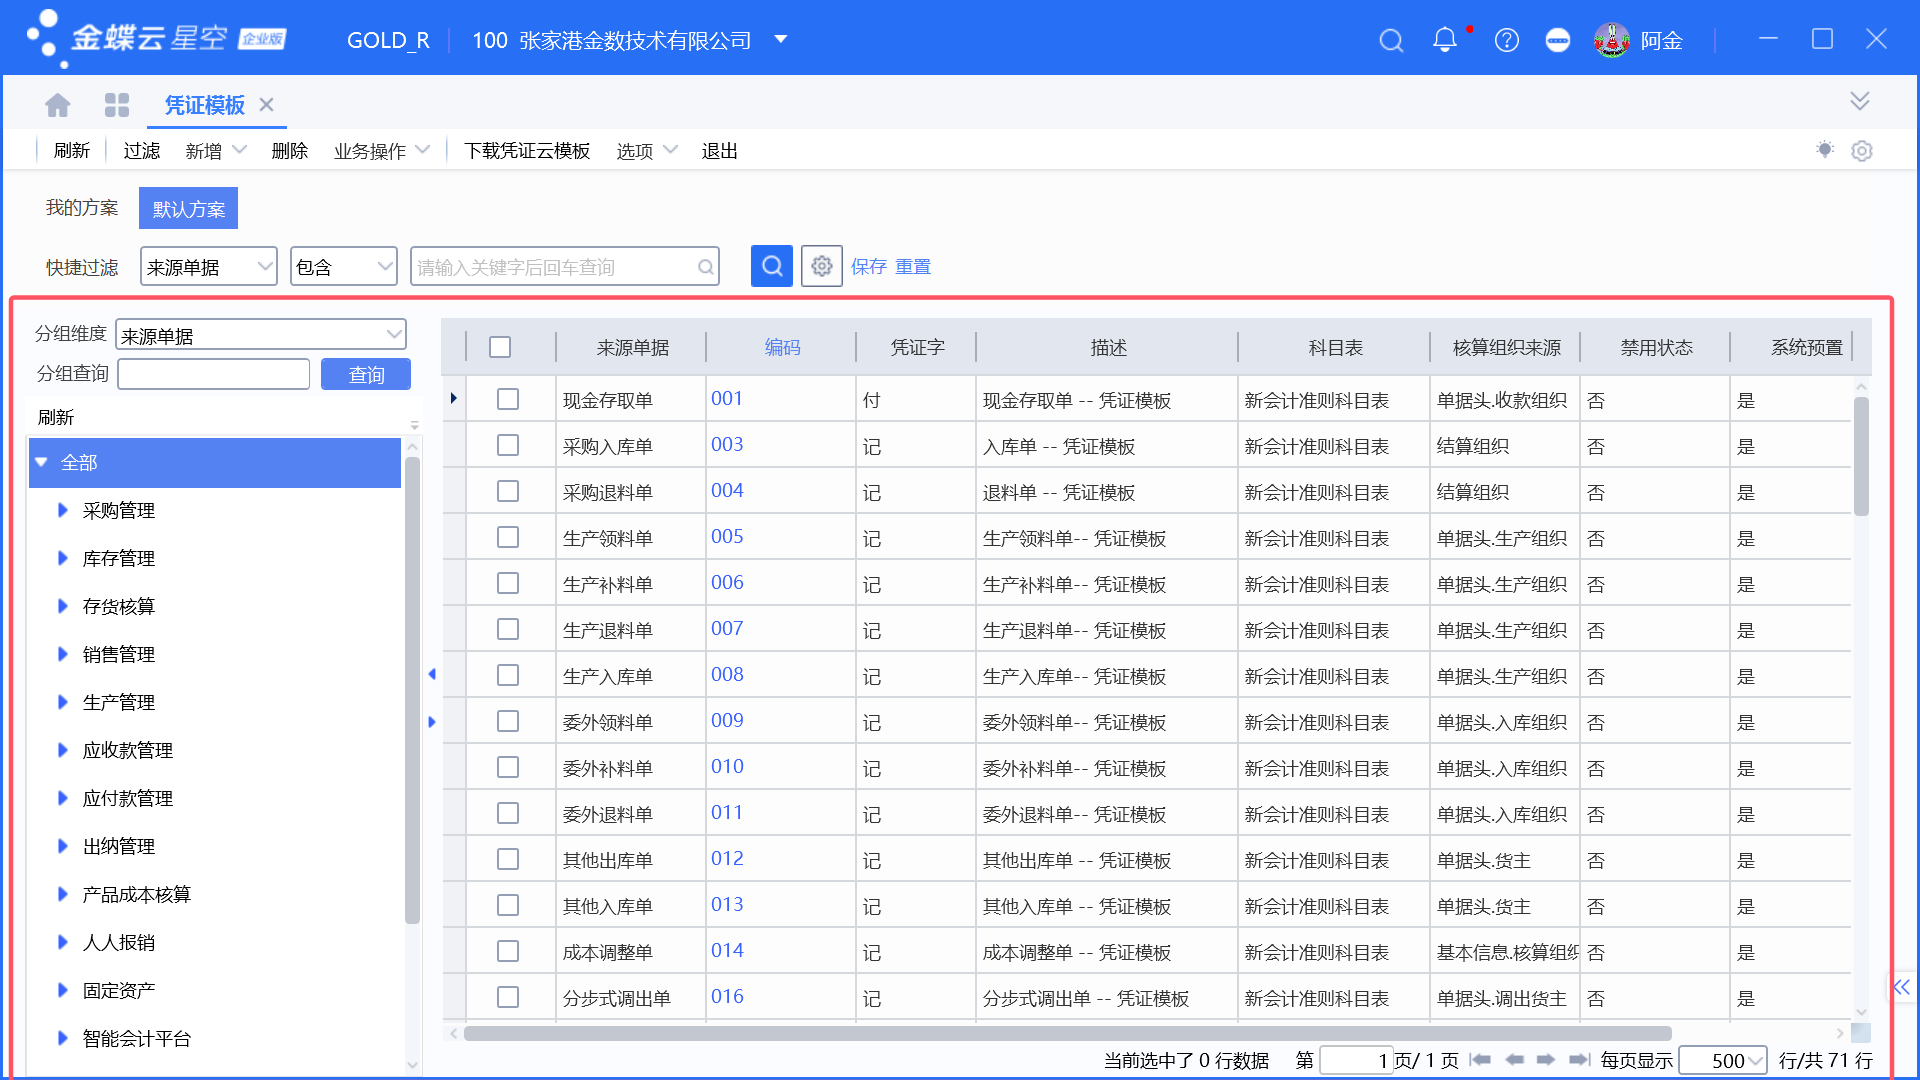Open the side drawer double arrow icon
The height and width of the screenshot is (1080, 1920).
(x=1901, y=987)
